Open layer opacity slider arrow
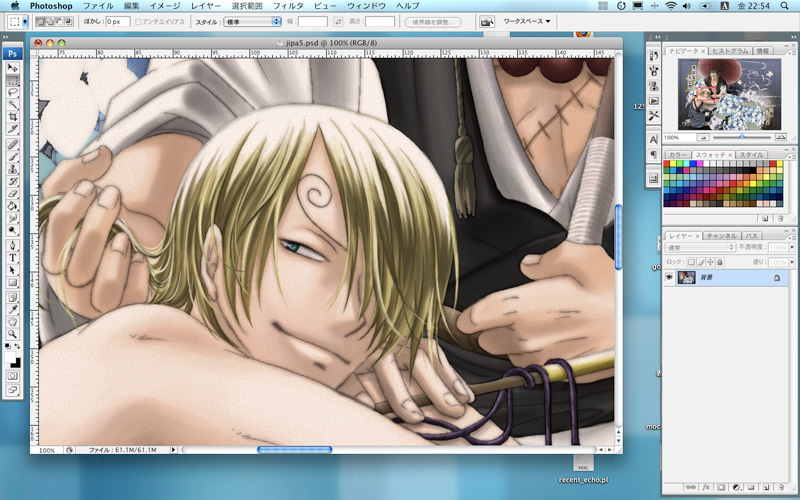Screen dimensions: 800x500 click(792, 247)
